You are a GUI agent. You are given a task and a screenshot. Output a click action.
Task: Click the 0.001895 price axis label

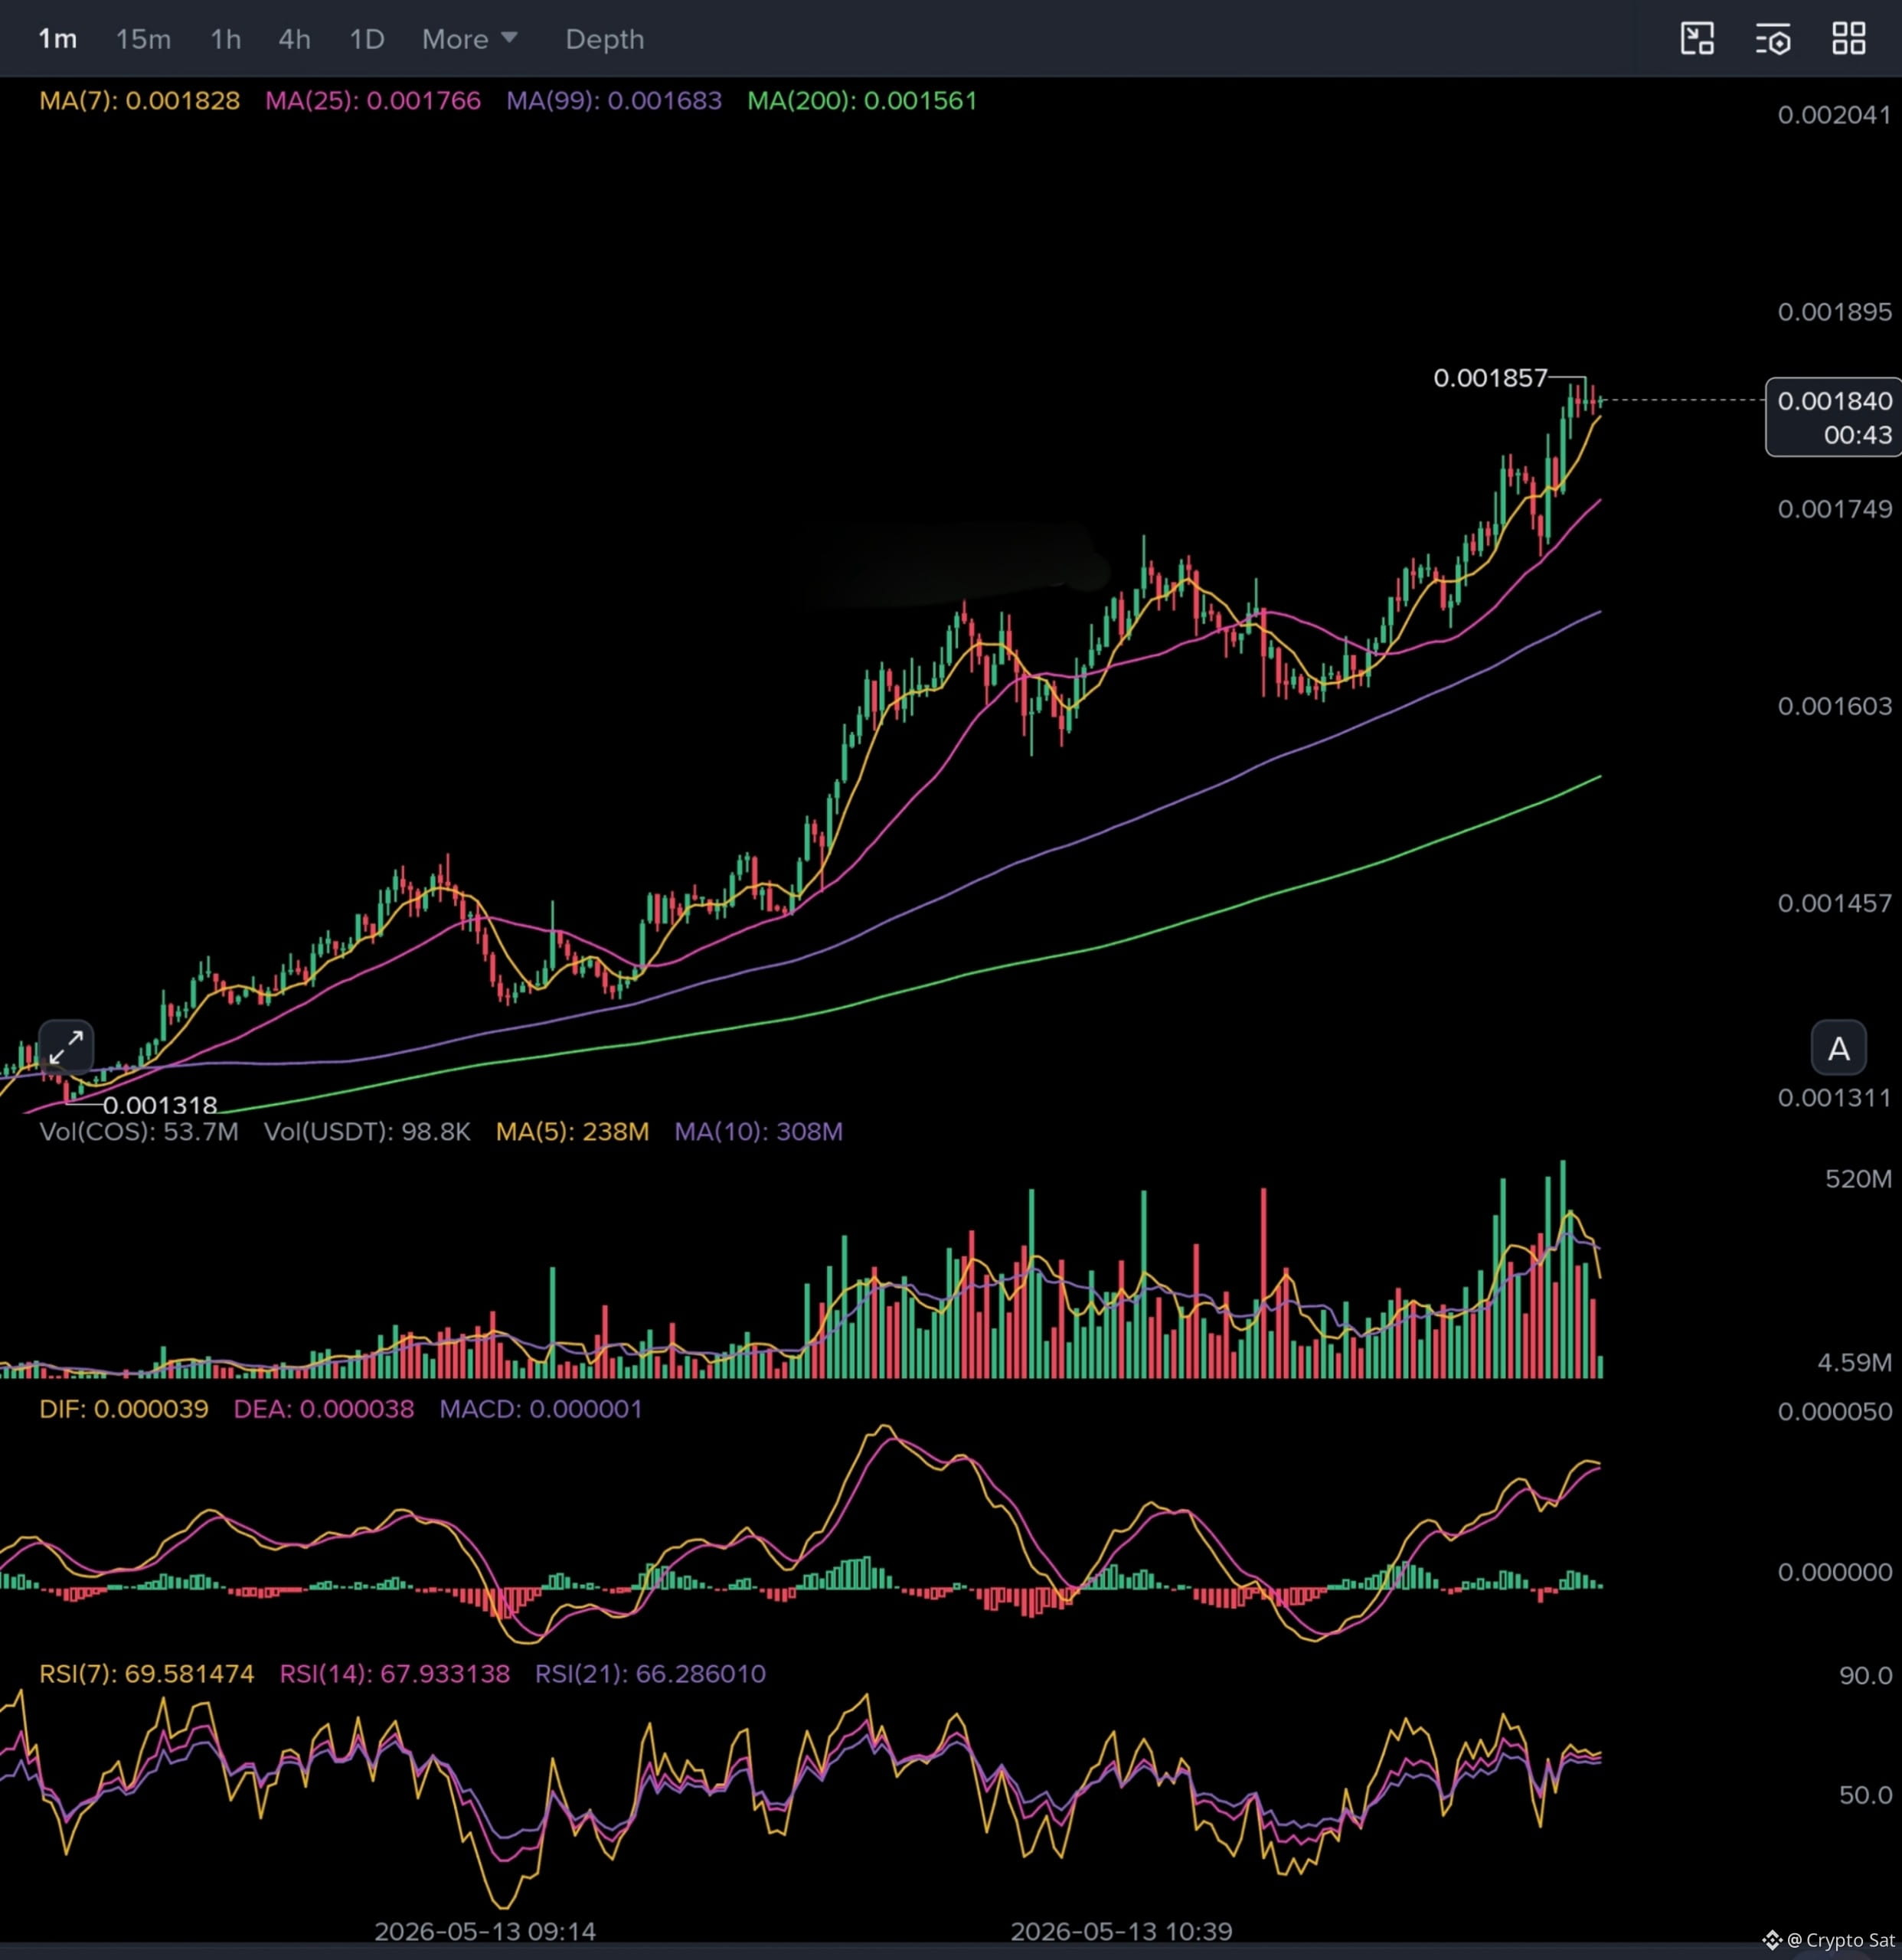point(1834,312)
